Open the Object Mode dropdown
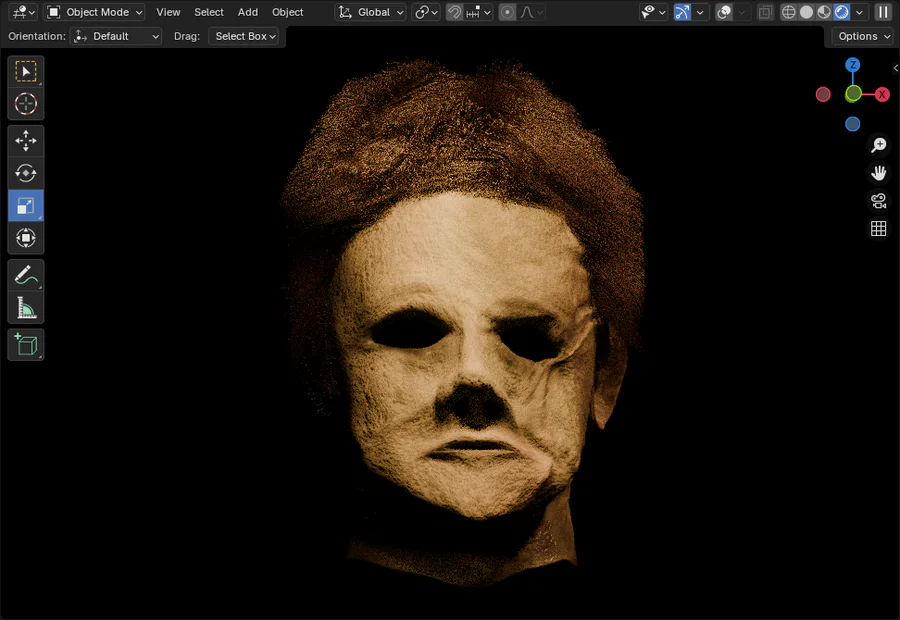This screenshot has height=620, width=900. point(94,12)
